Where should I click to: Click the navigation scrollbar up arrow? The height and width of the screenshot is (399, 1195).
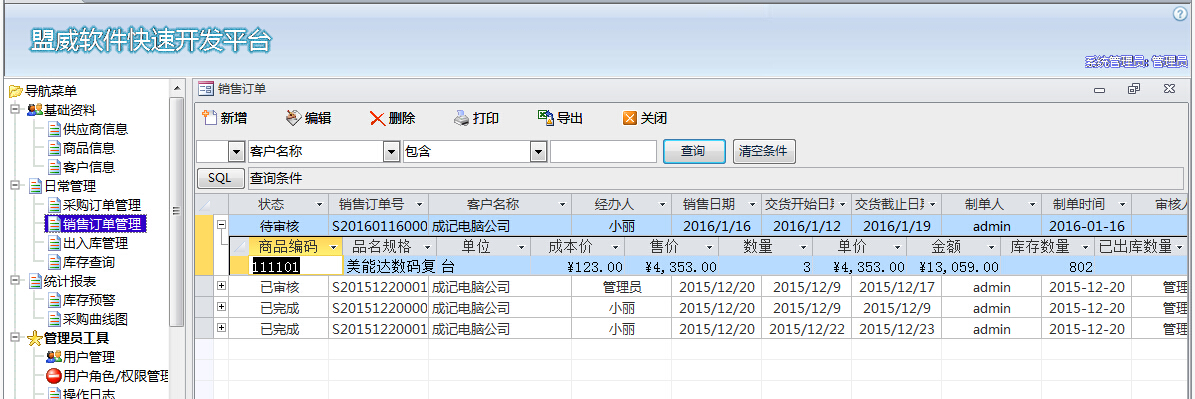click(x=178, y=88)
